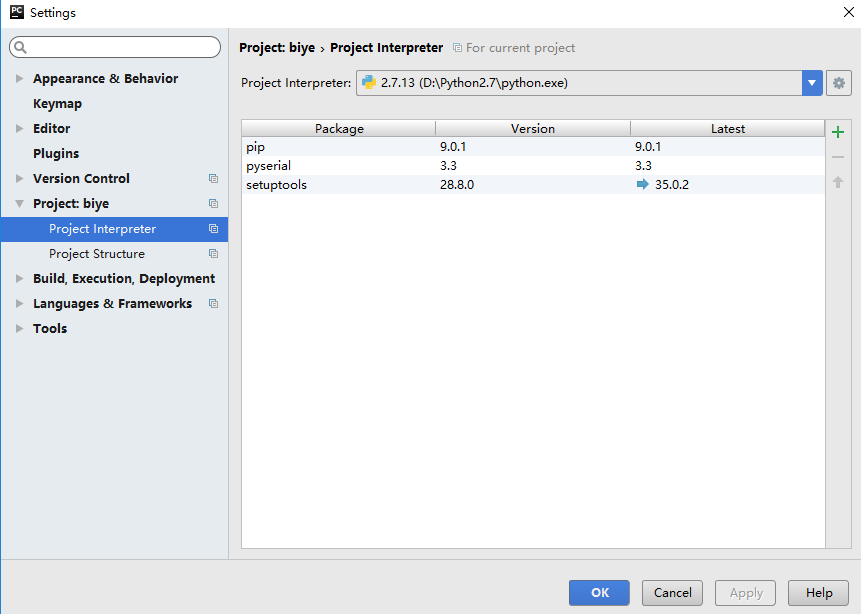The height and width of the screenshot is (614, 861).
Task: Click the For current project icon
Action: [x=457, y=48]
